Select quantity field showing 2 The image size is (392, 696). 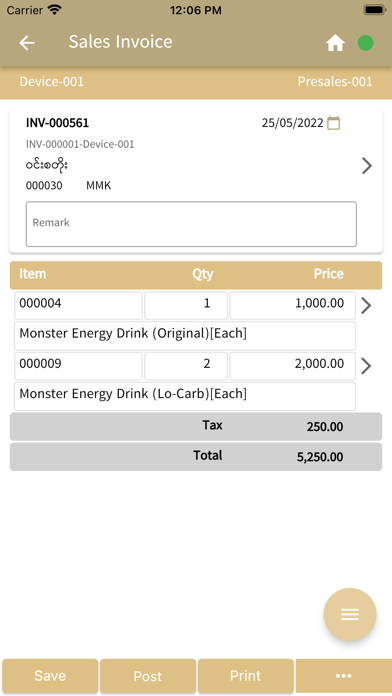pos(186,366)
